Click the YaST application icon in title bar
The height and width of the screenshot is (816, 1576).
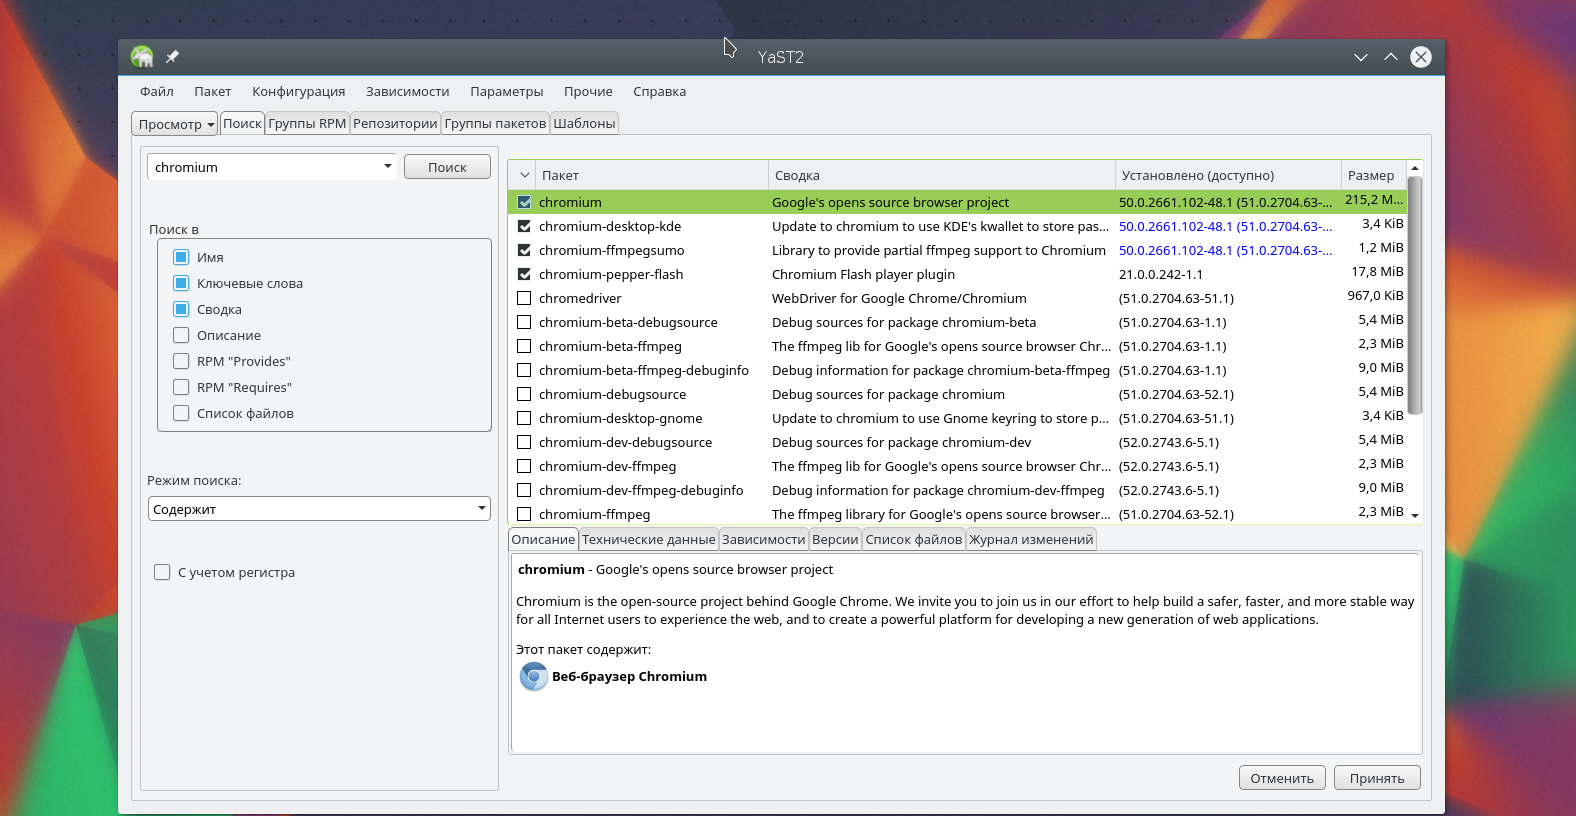(142, 57)
